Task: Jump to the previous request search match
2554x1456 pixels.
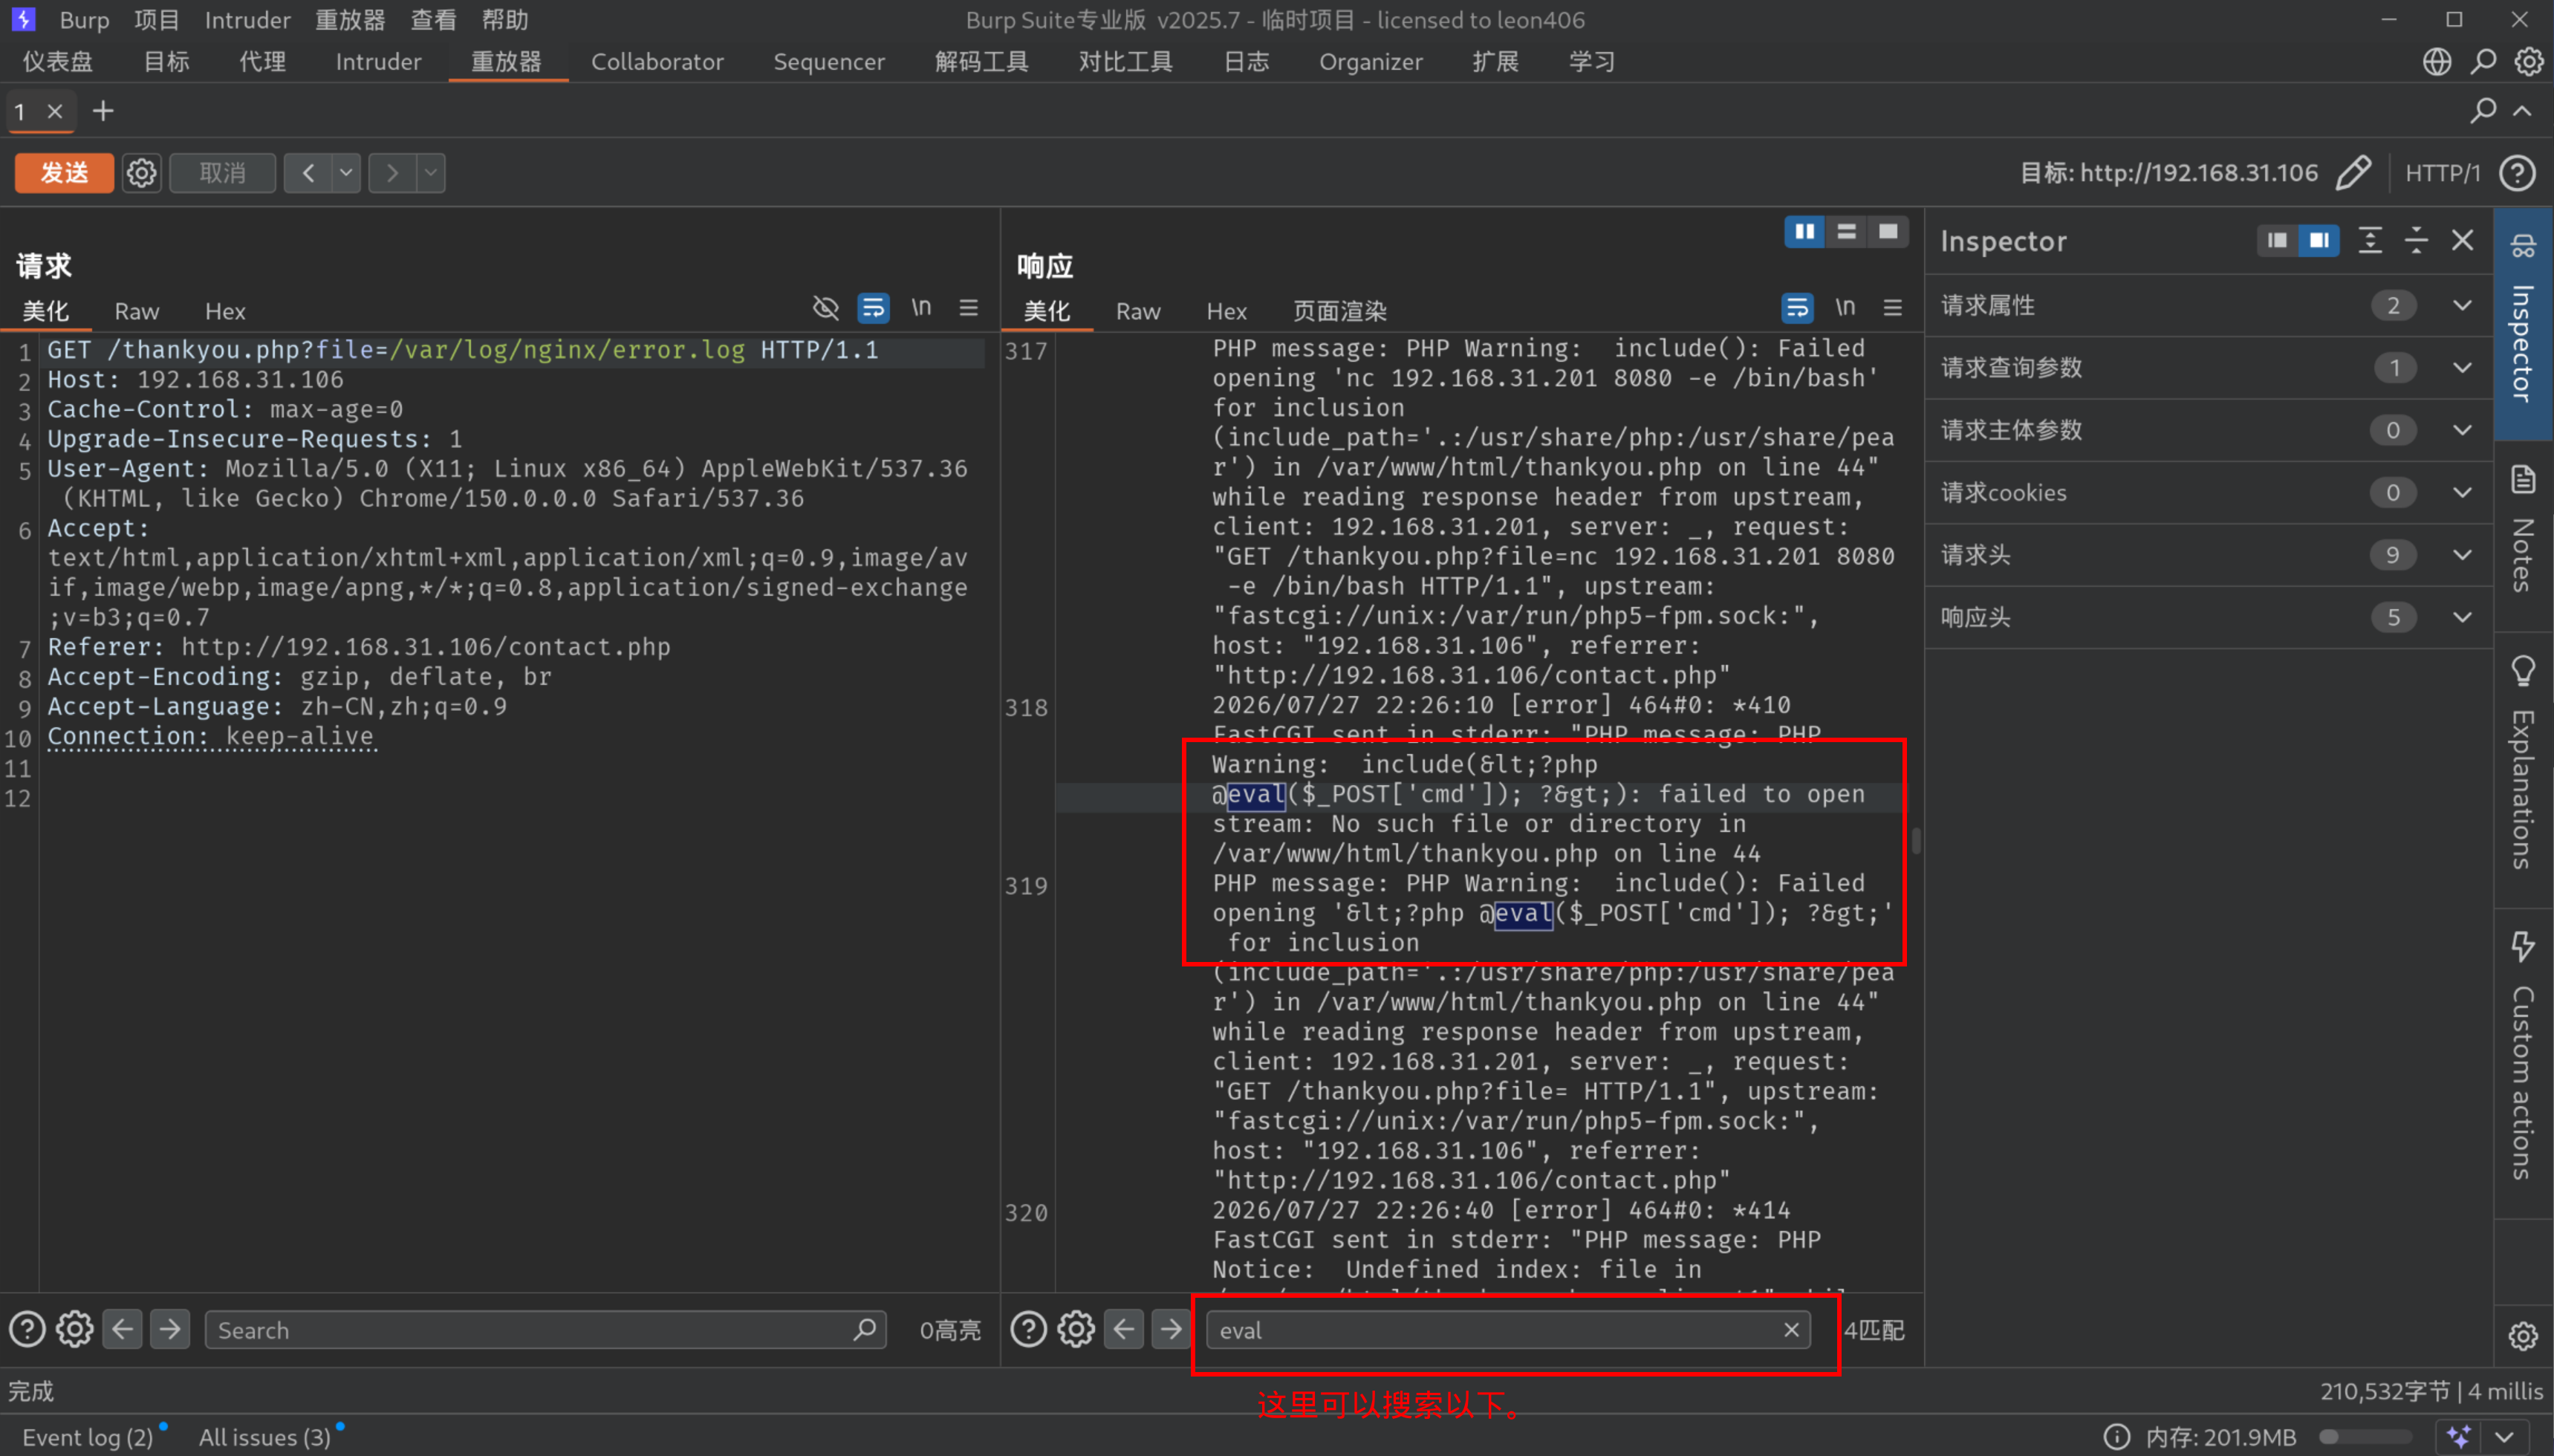Action: 123,1329
